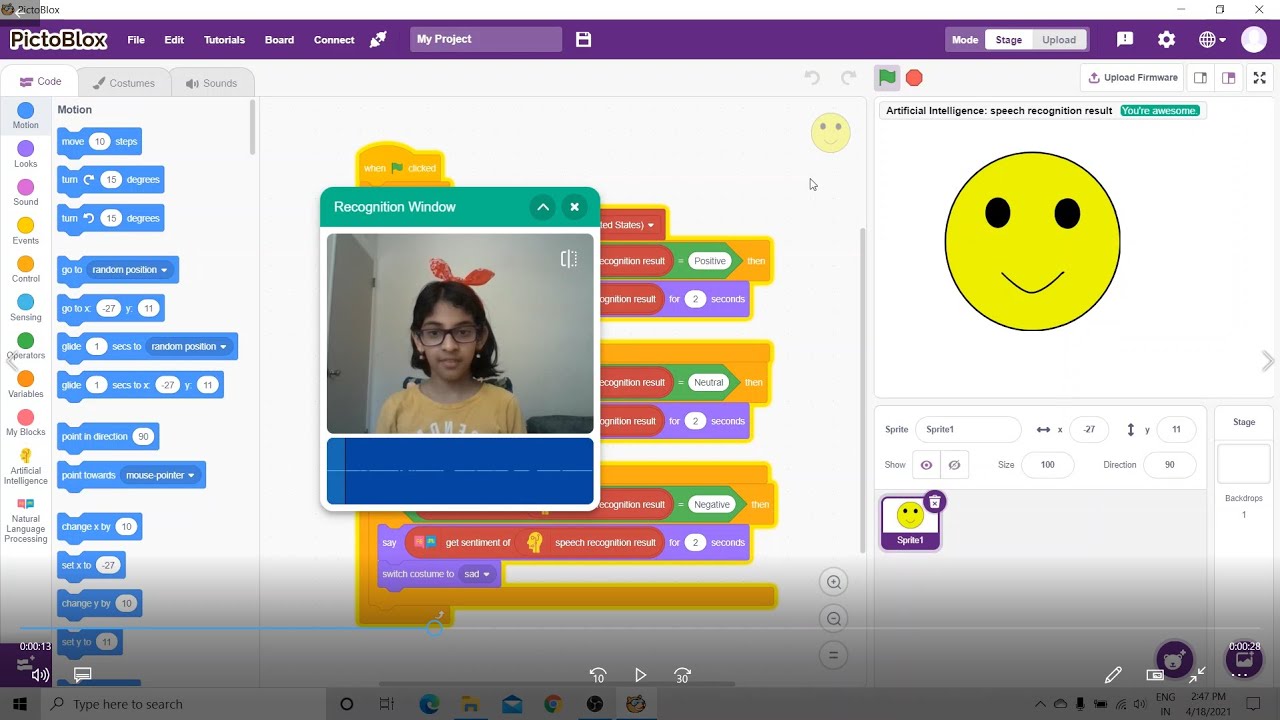The width and height of the screenshot is (1280, 720).
Task: Switch to the Costumes tab
Action: coord(123,83)
